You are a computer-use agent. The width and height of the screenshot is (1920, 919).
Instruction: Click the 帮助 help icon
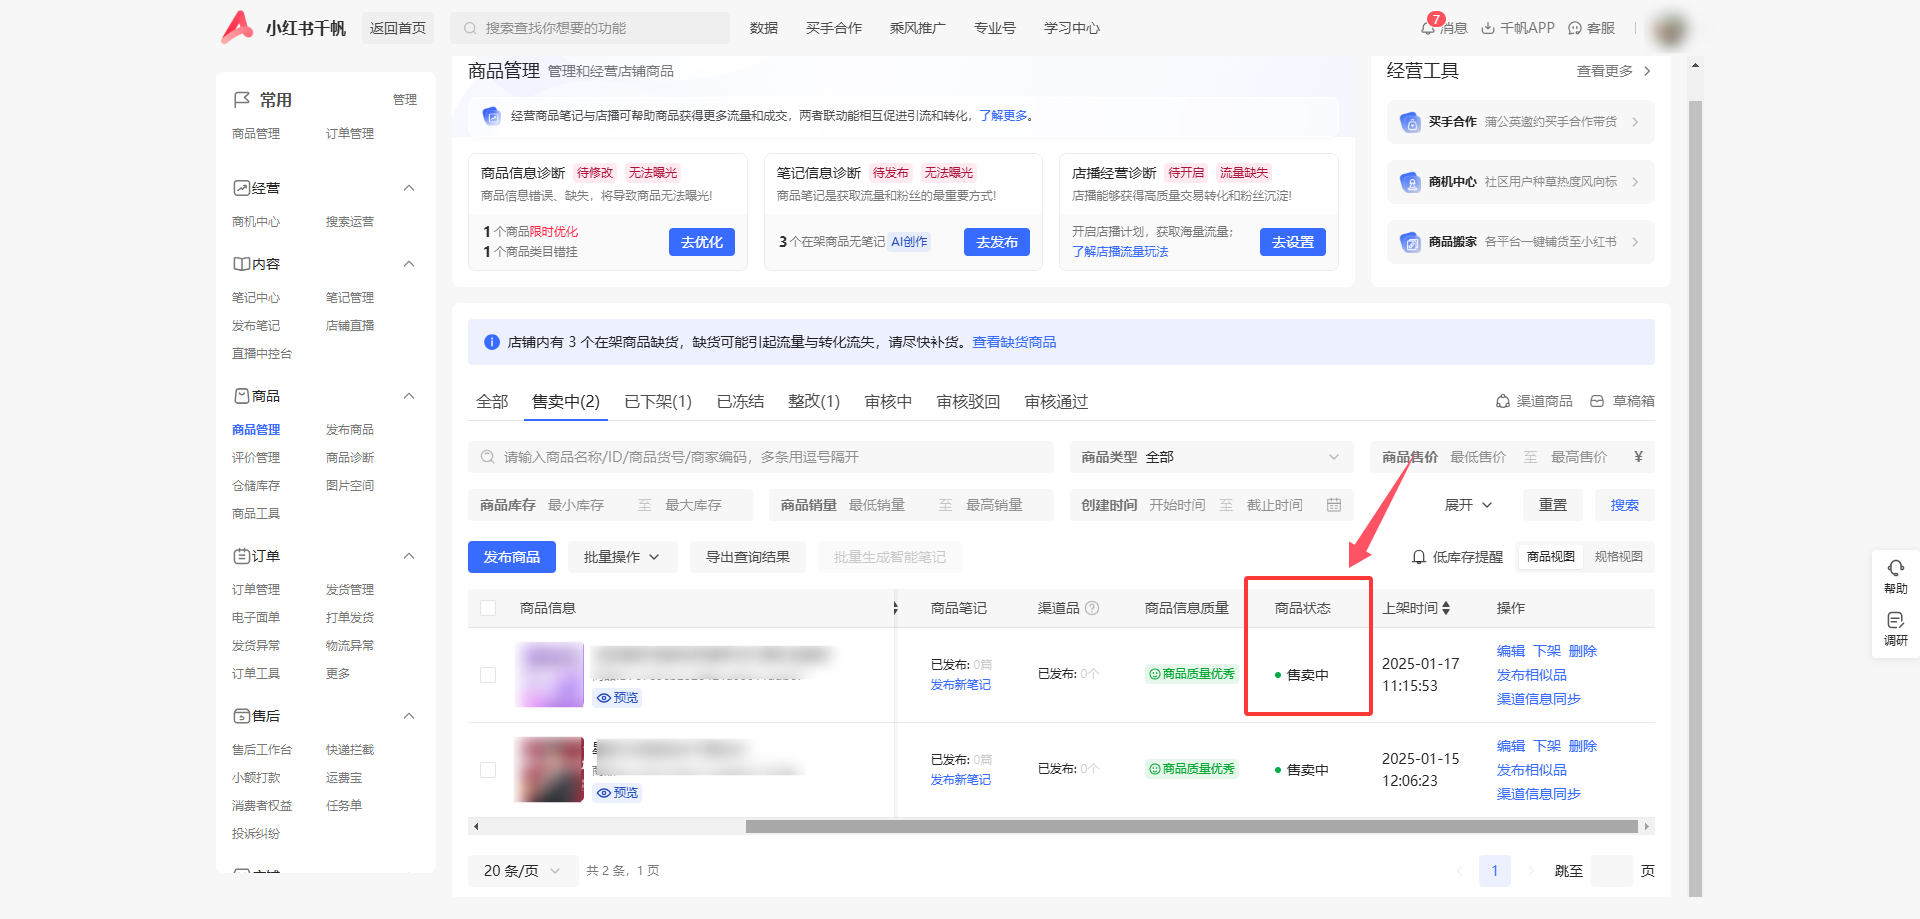click(1895, 569)
